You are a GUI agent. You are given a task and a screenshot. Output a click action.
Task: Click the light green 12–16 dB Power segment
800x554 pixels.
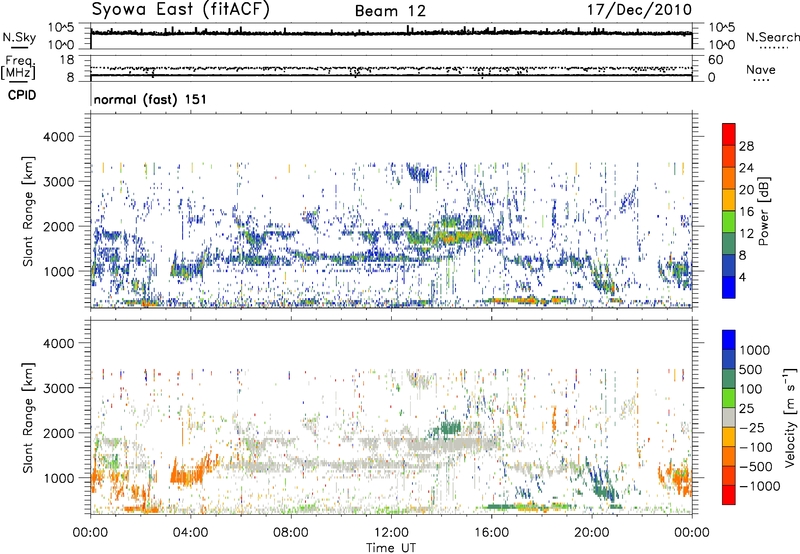[729, 221]
